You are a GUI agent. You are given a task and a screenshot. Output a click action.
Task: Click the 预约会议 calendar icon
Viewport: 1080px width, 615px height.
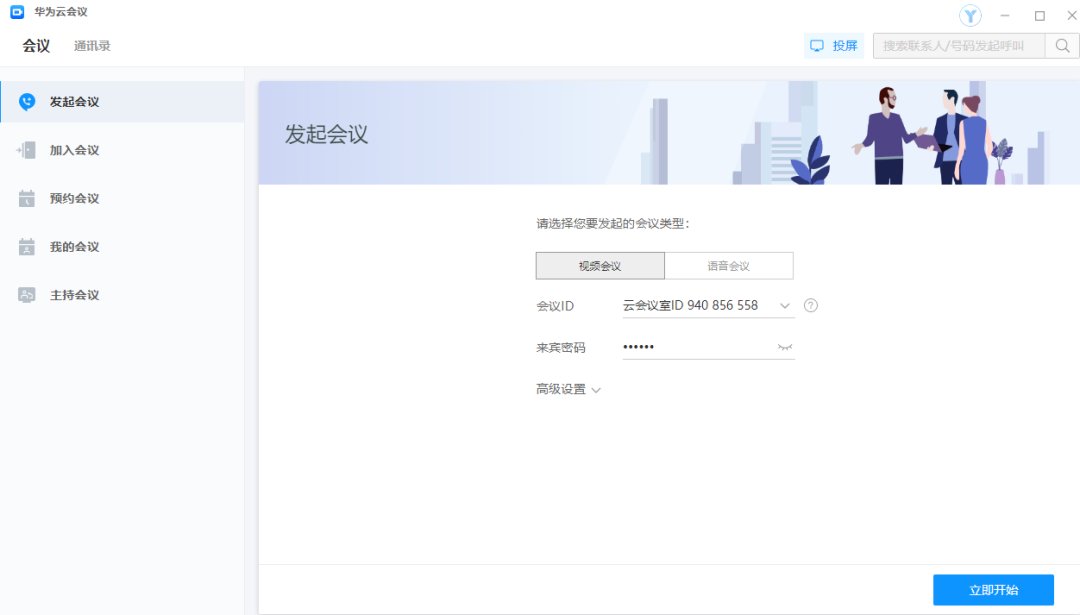[26, 198]
